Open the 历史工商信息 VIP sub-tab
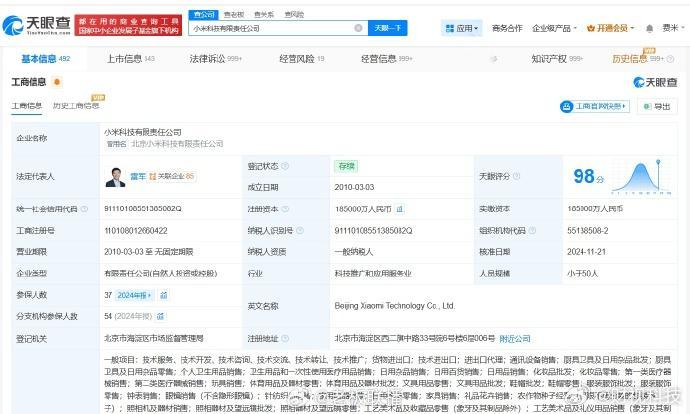Screen dimensions: 690x414 [x=76, y=106]
